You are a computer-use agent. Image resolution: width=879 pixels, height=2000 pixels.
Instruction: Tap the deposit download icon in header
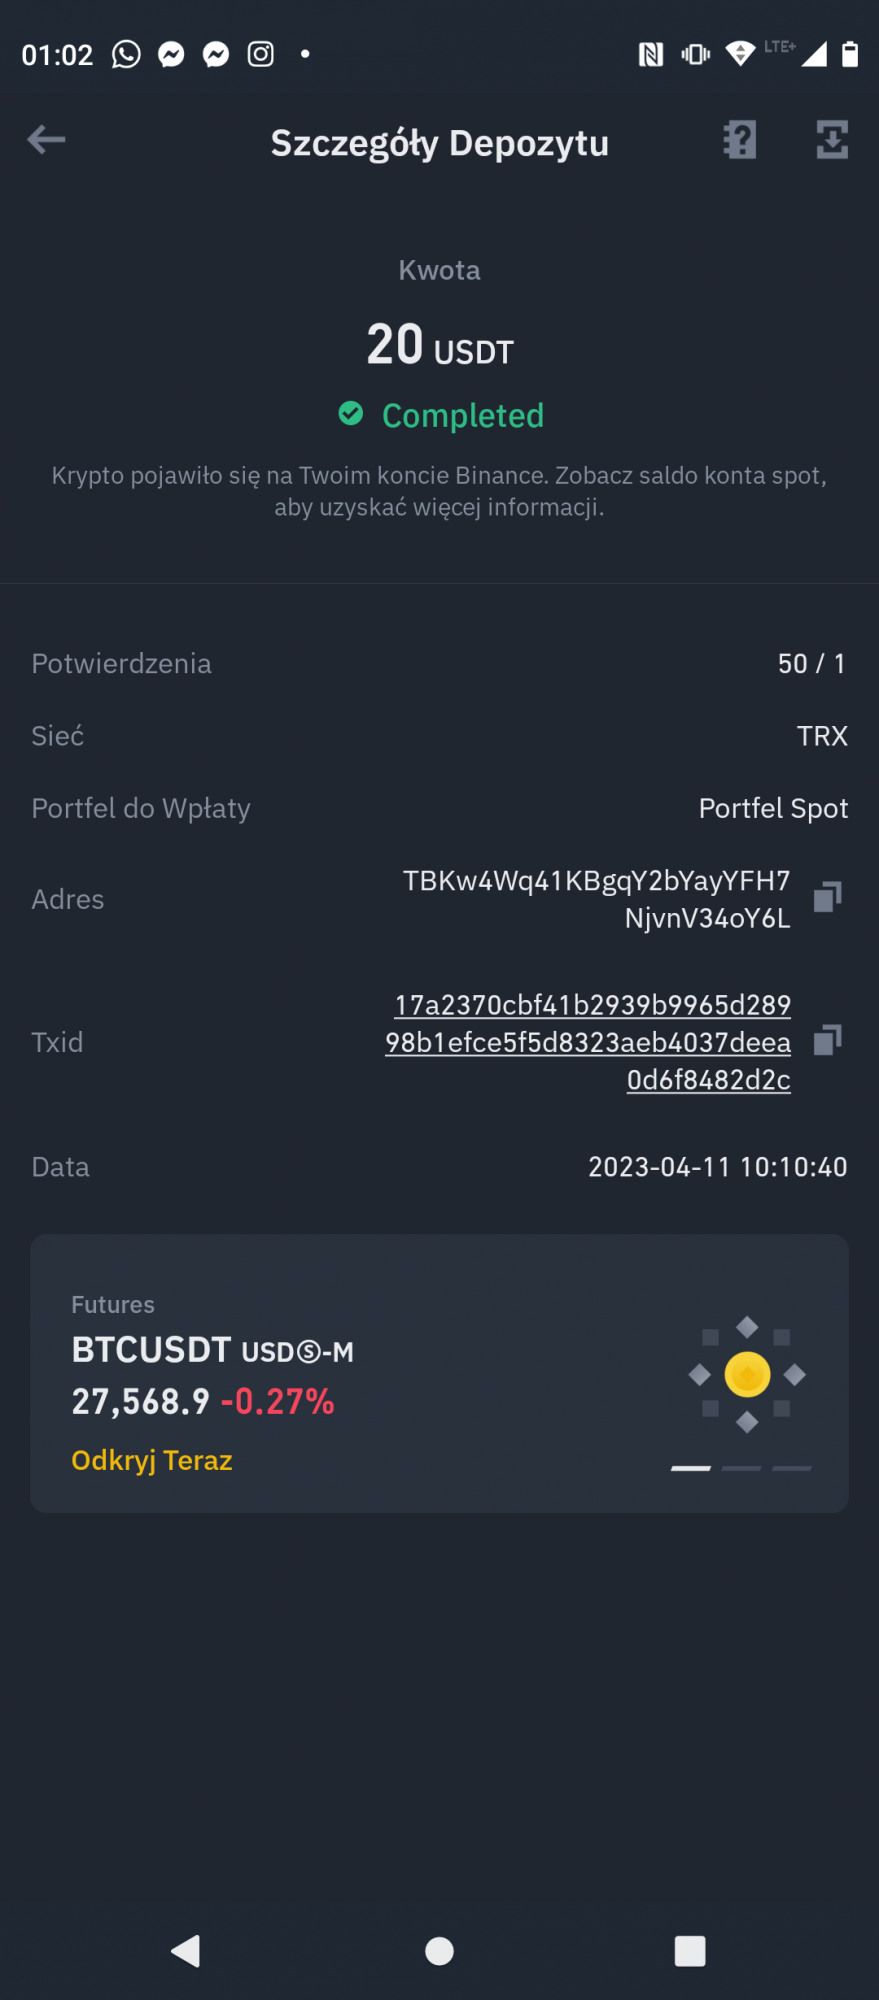point(832,140)
